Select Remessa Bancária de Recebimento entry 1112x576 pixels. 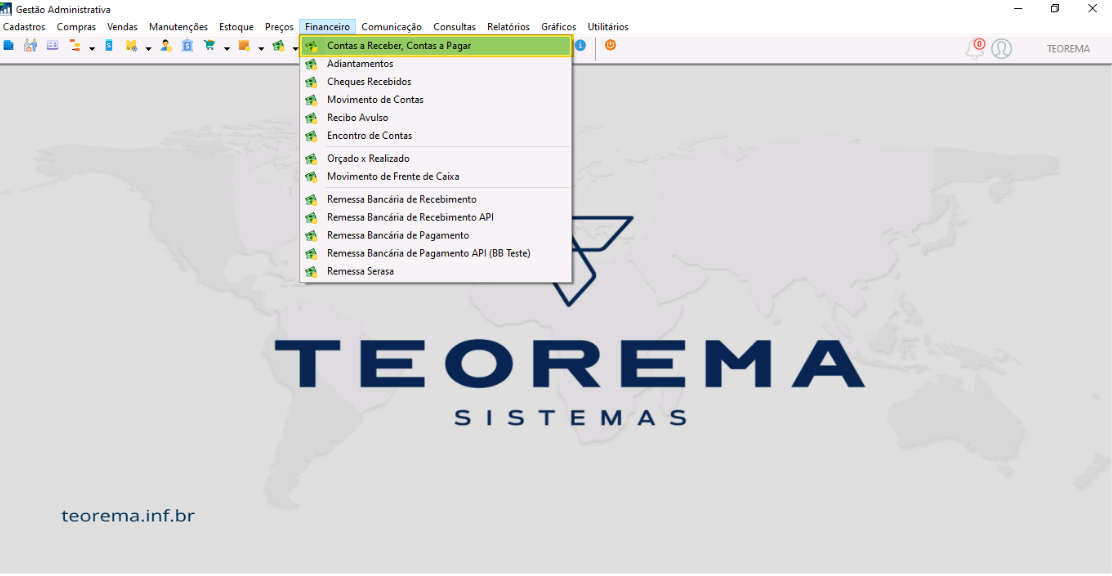click(x=435, y=199)
